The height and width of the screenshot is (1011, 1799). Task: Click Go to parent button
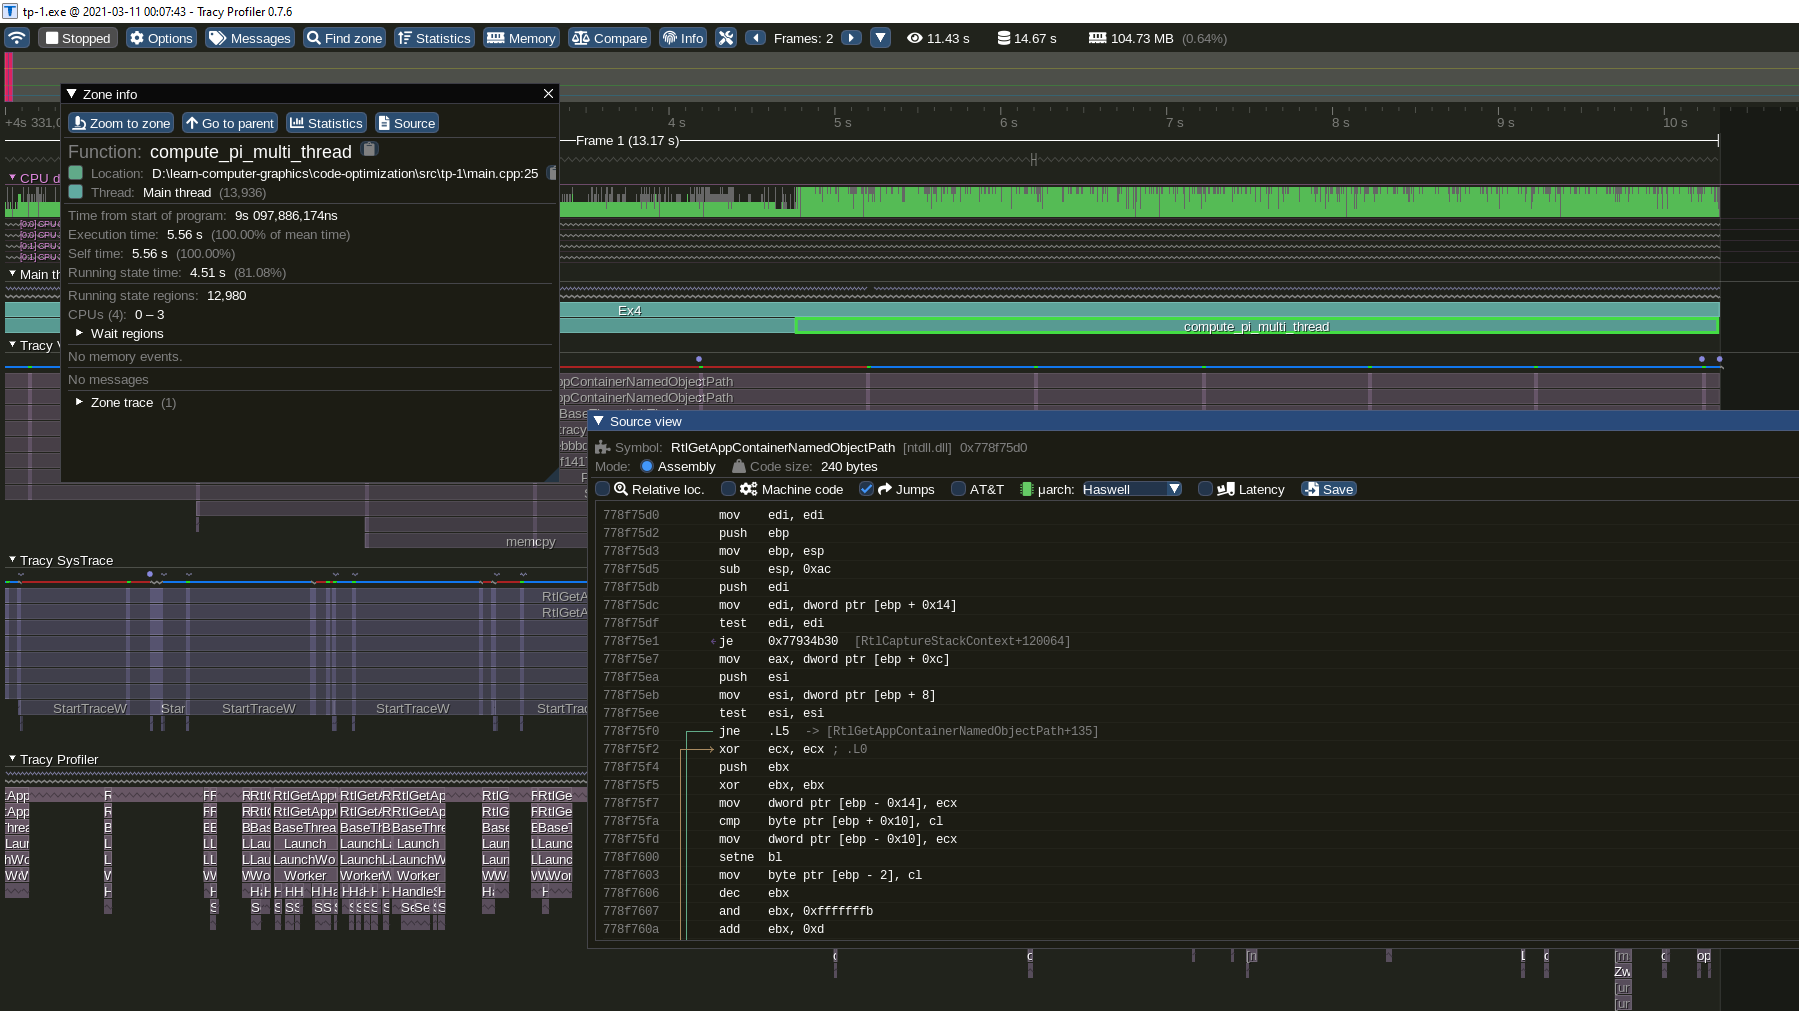click(229, 123)
